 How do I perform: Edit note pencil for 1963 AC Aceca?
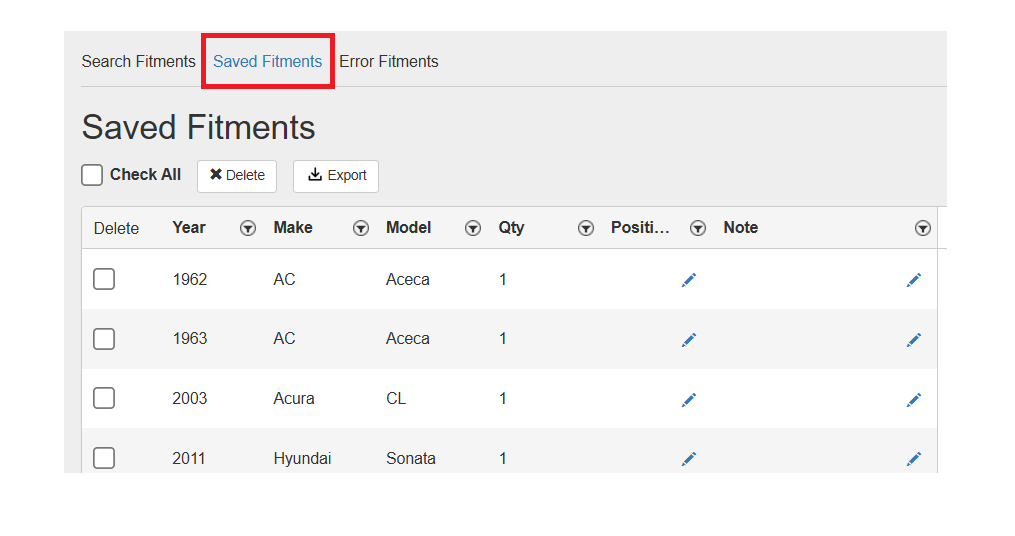[x=914, y=340]
